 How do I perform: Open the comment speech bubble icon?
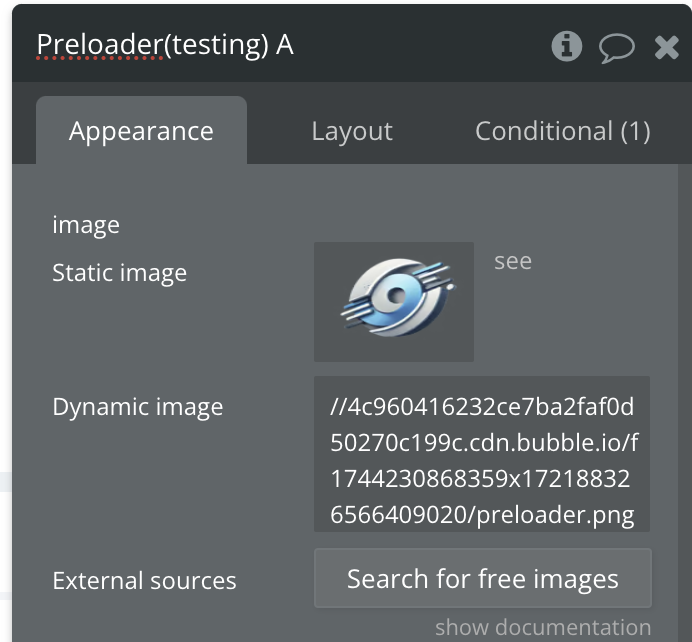[616, 47]
